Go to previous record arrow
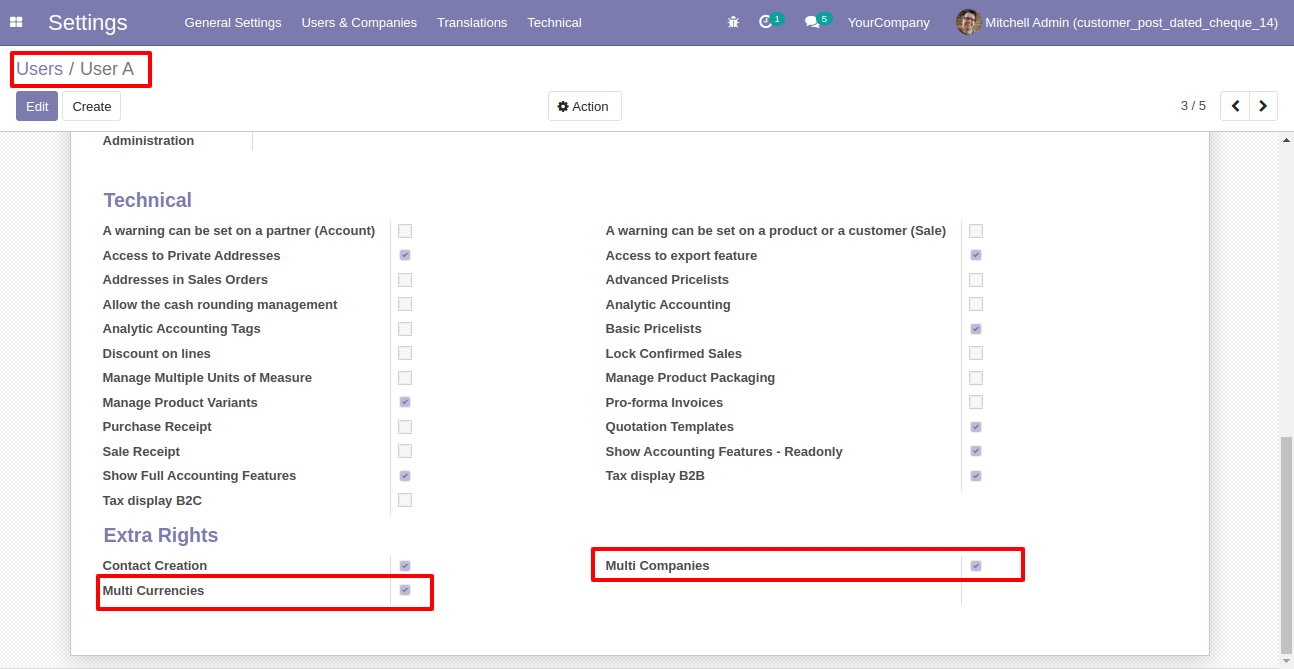 click(1235, 106)
